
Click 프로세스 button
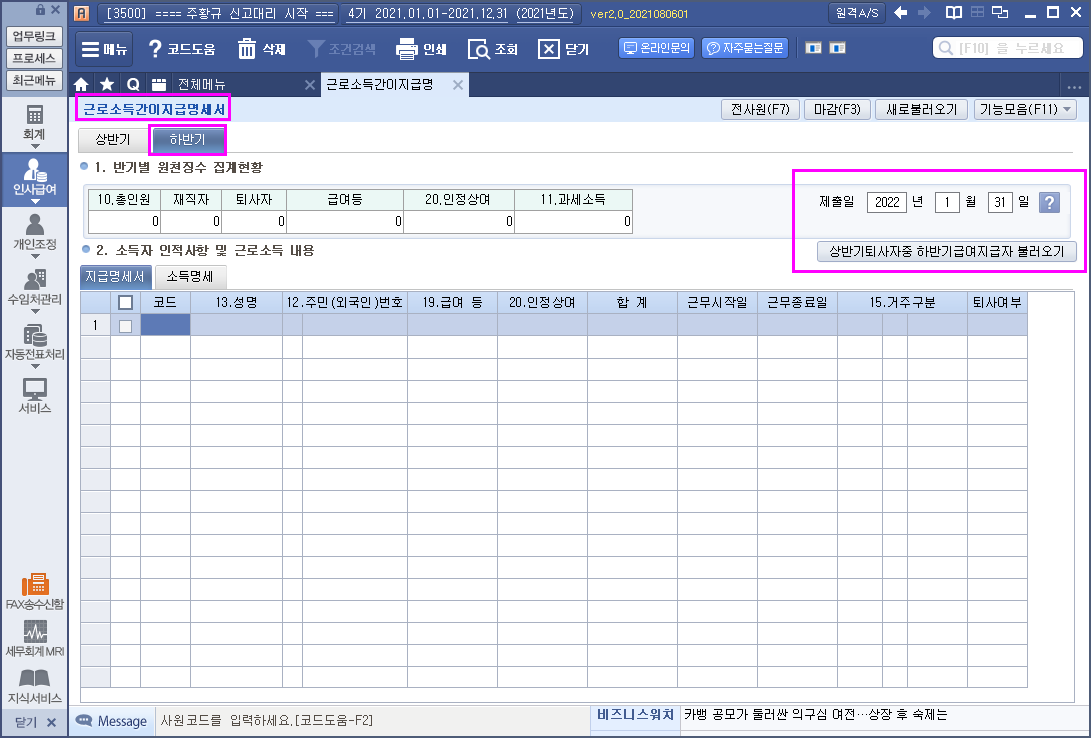click(34, 58)
